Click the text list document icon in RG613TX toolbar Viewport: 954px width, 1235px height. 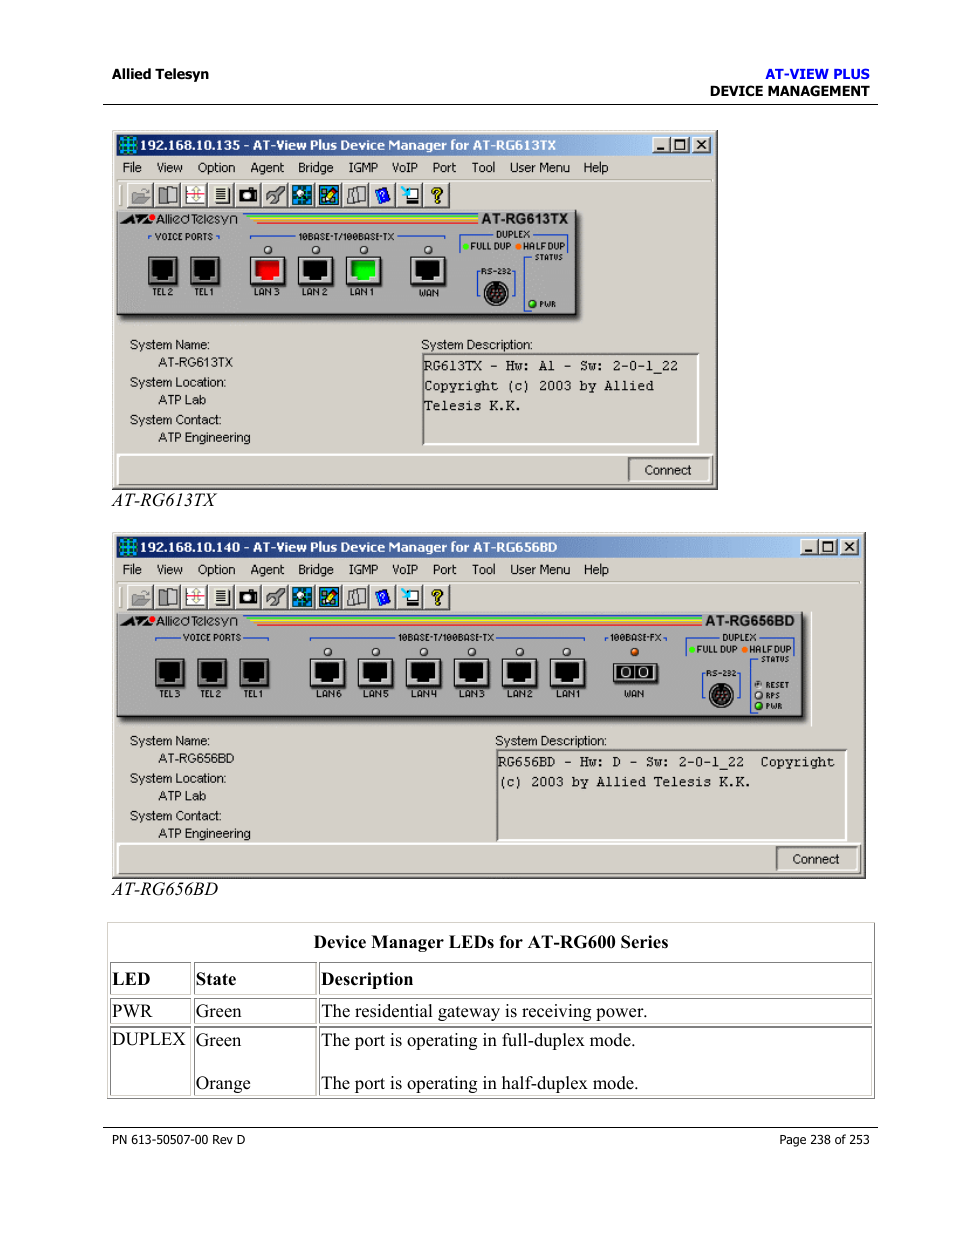click(x=222, y=195)
